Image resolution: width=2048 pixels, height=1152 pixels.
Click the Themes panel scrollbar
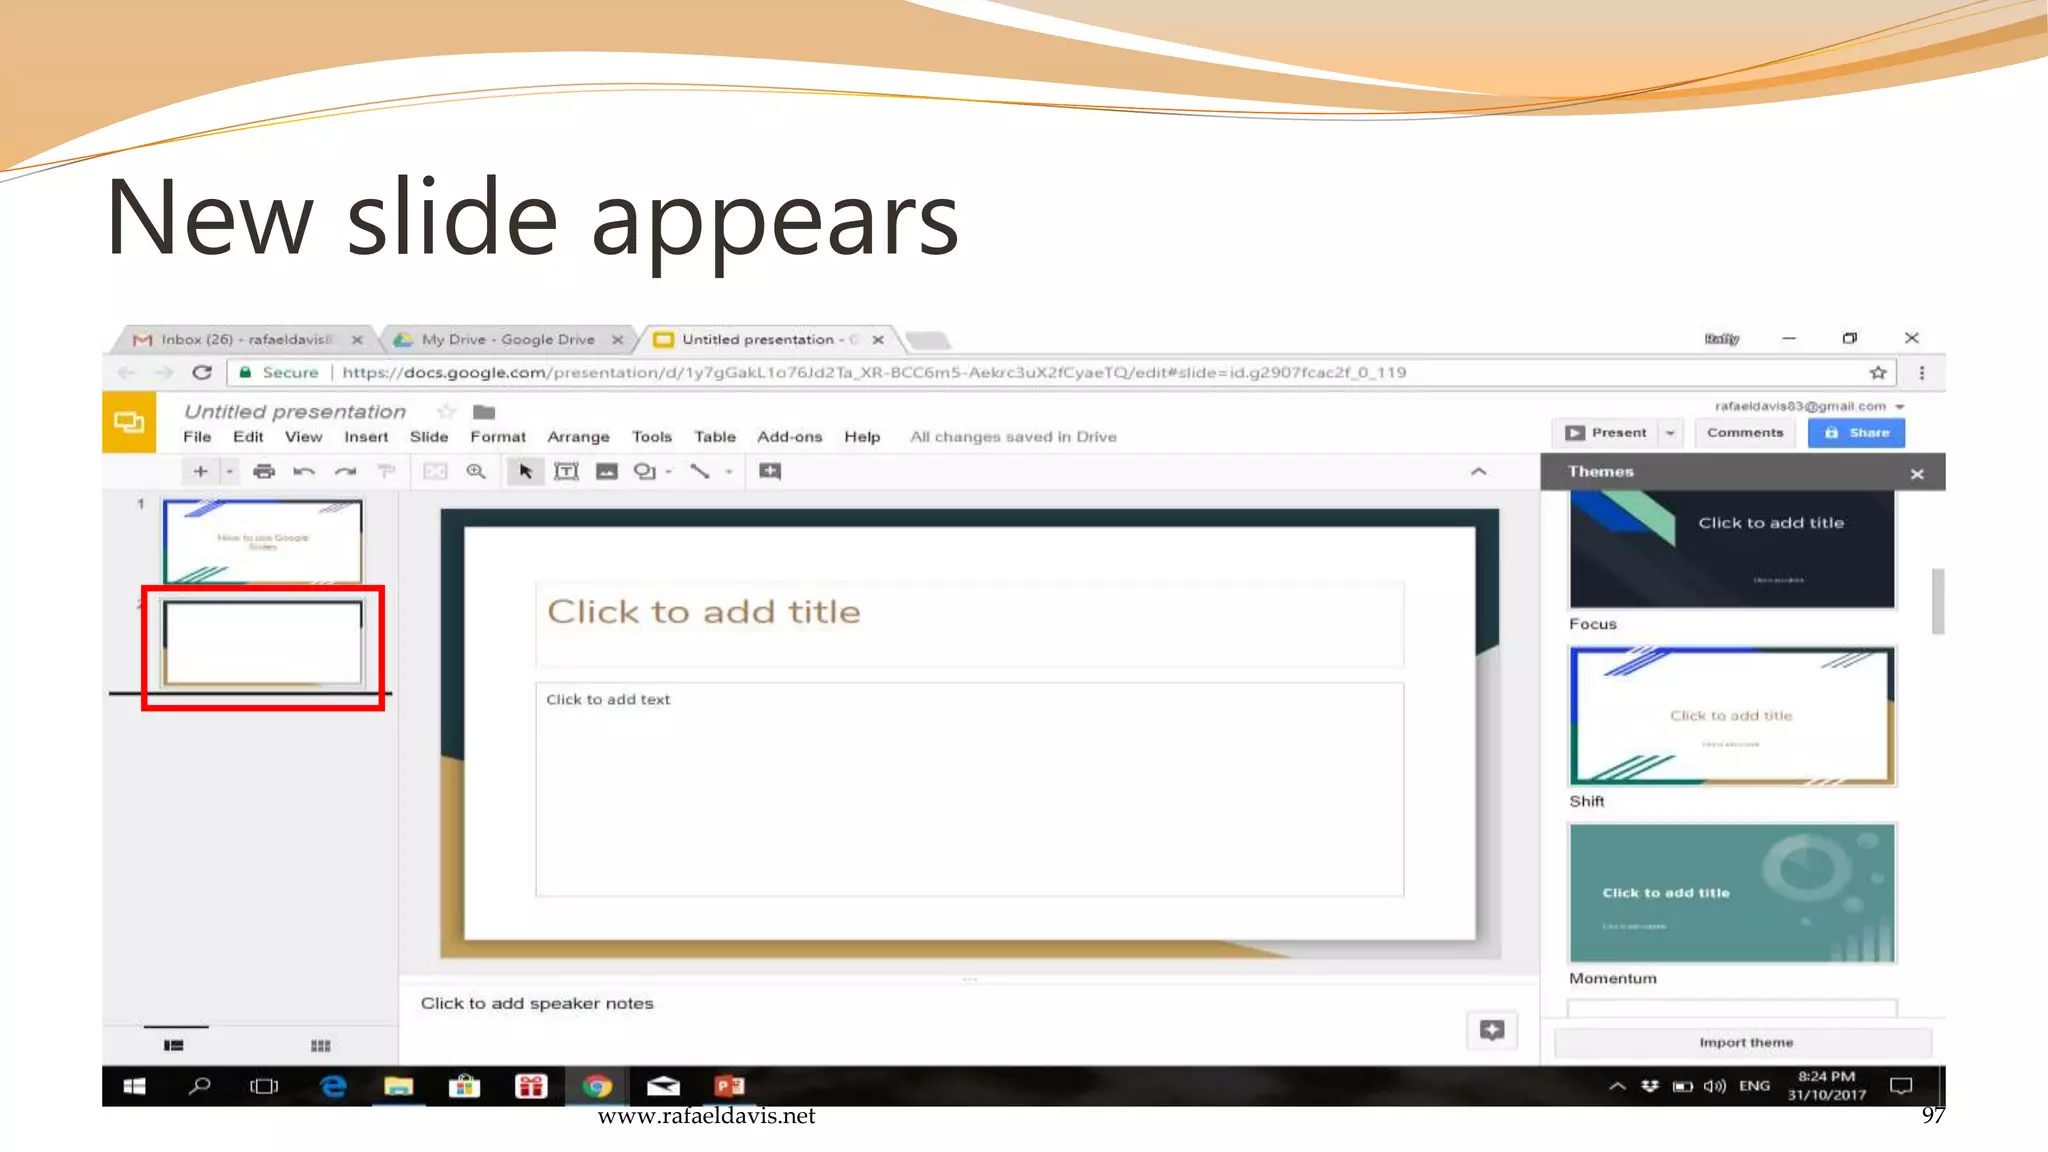tap(1938, 601)
